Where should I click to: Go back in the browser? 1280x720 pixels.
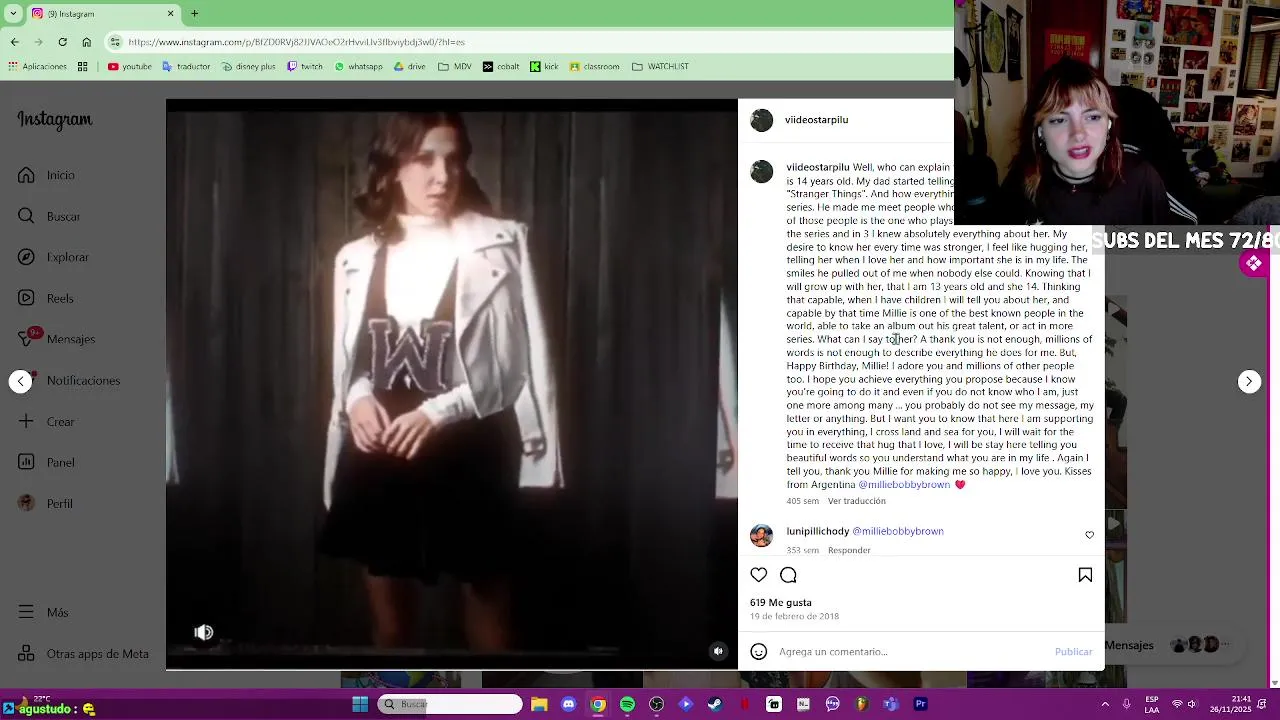15,42
